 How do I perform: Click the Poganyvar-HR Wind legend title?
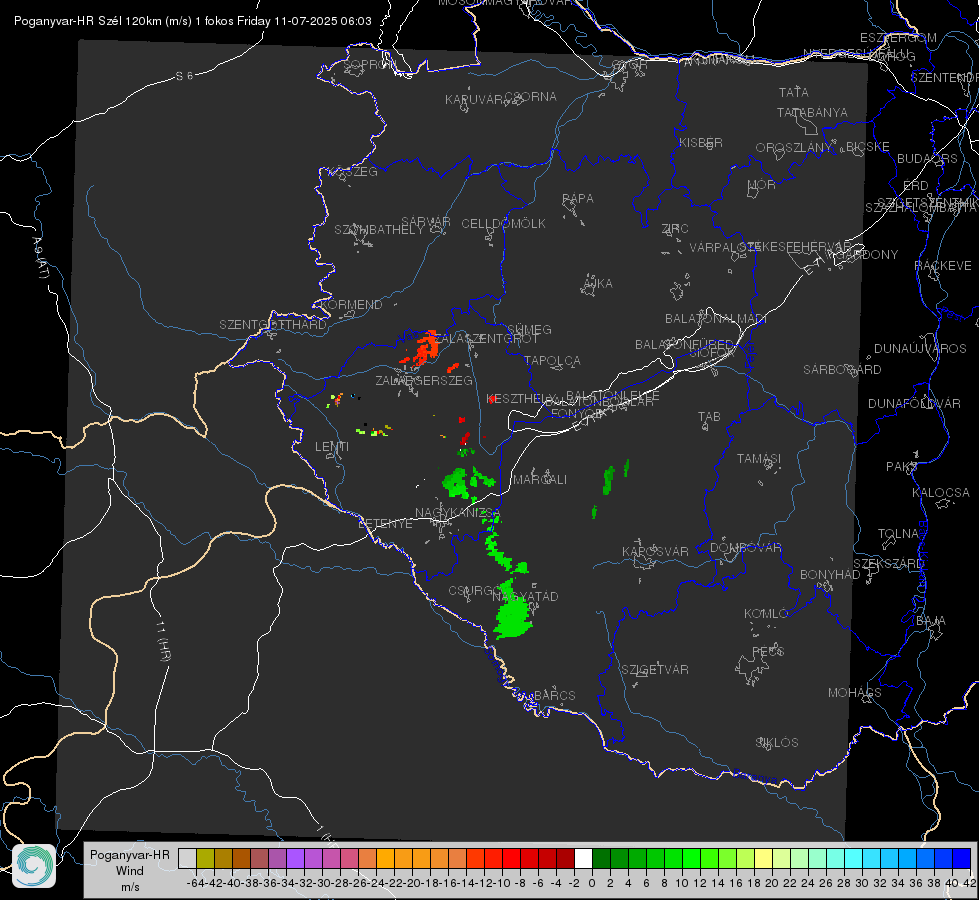coord(130,870)
